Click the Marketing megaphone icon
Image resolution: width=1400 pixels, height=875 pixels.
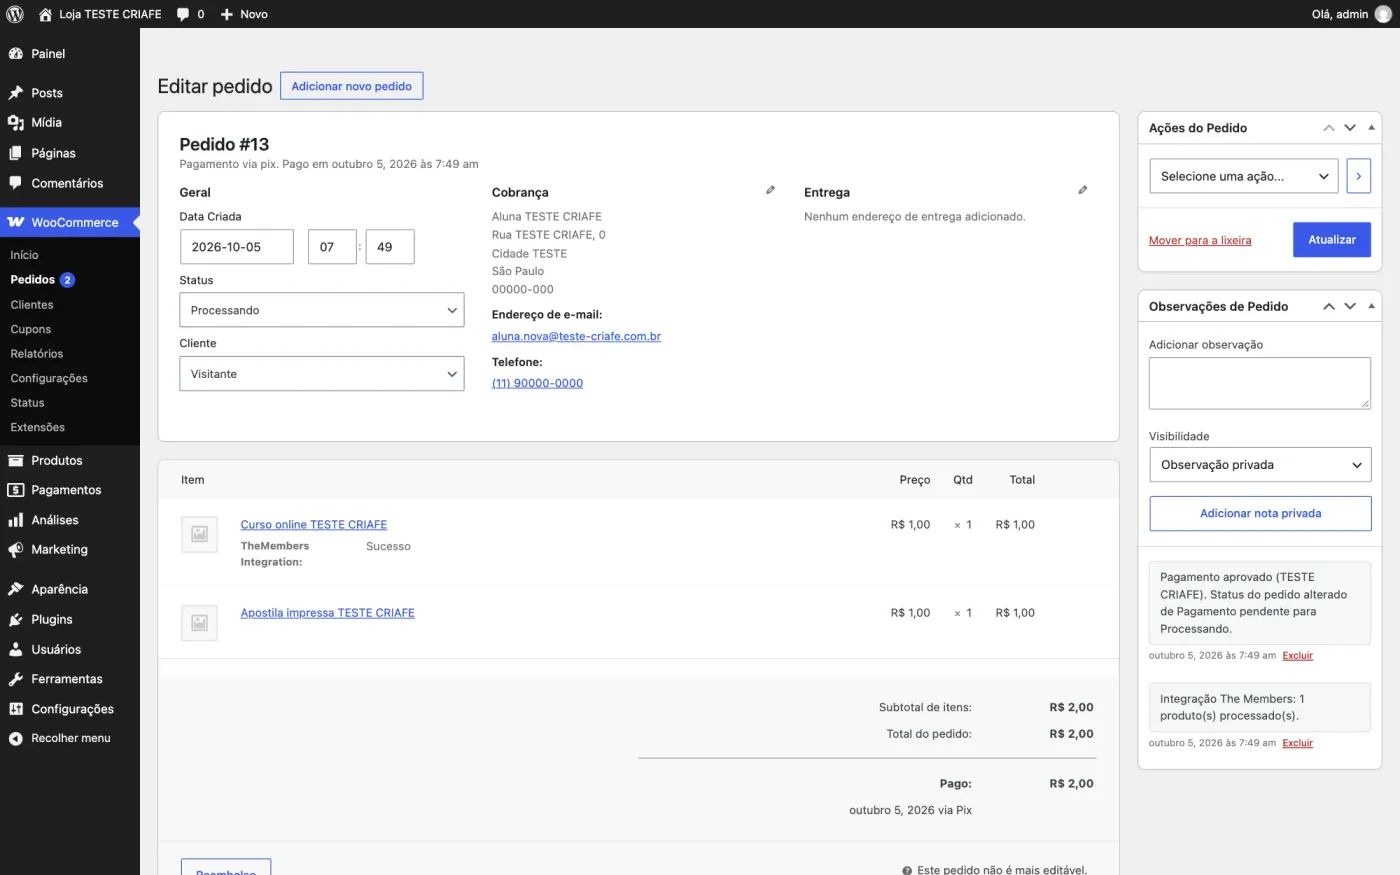16,549
